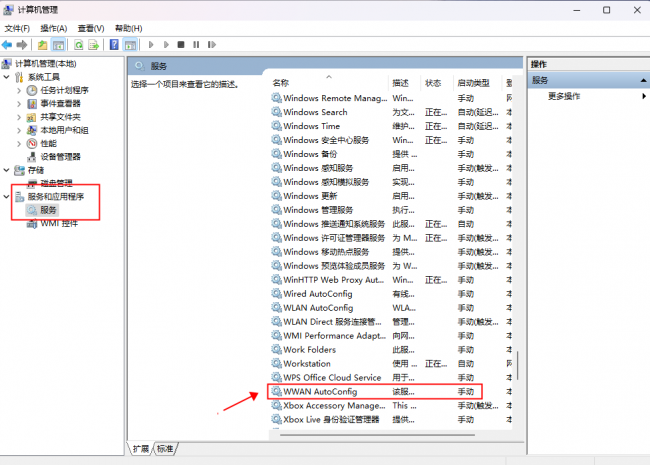This screenshot has height=465, width=650.
Task: Select the Windows Time service row
Action: (x=391, y=126)
